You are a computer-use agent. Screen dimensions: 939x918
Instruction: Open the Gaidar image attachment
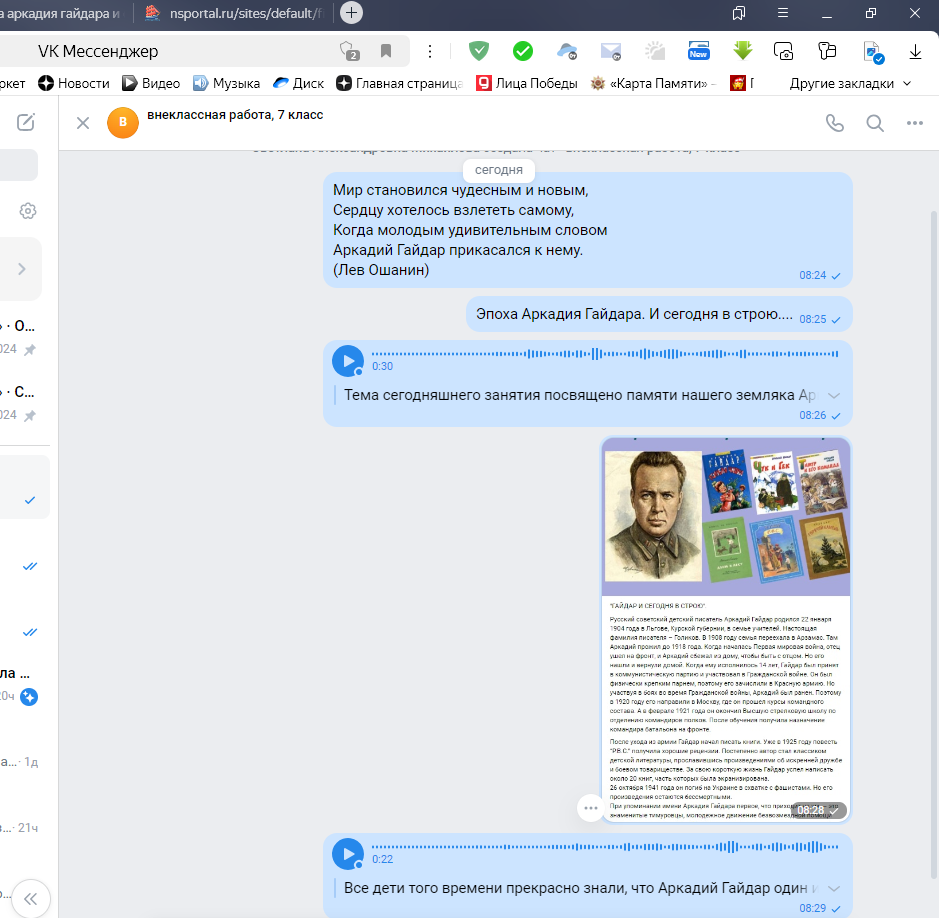coord(726,630)
